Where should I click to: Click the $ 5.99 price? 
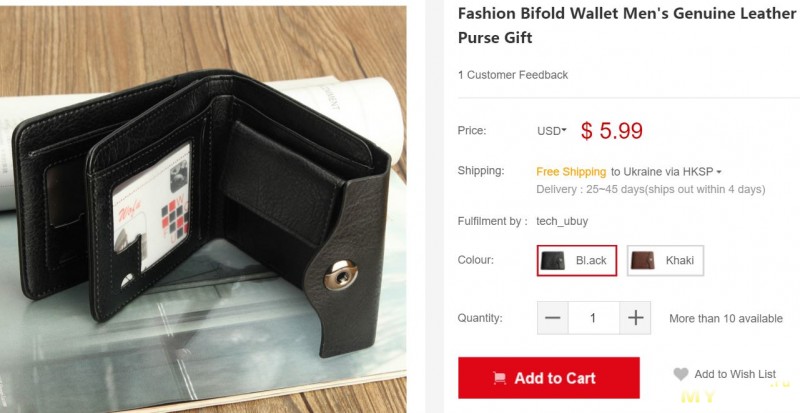point(611,131)
